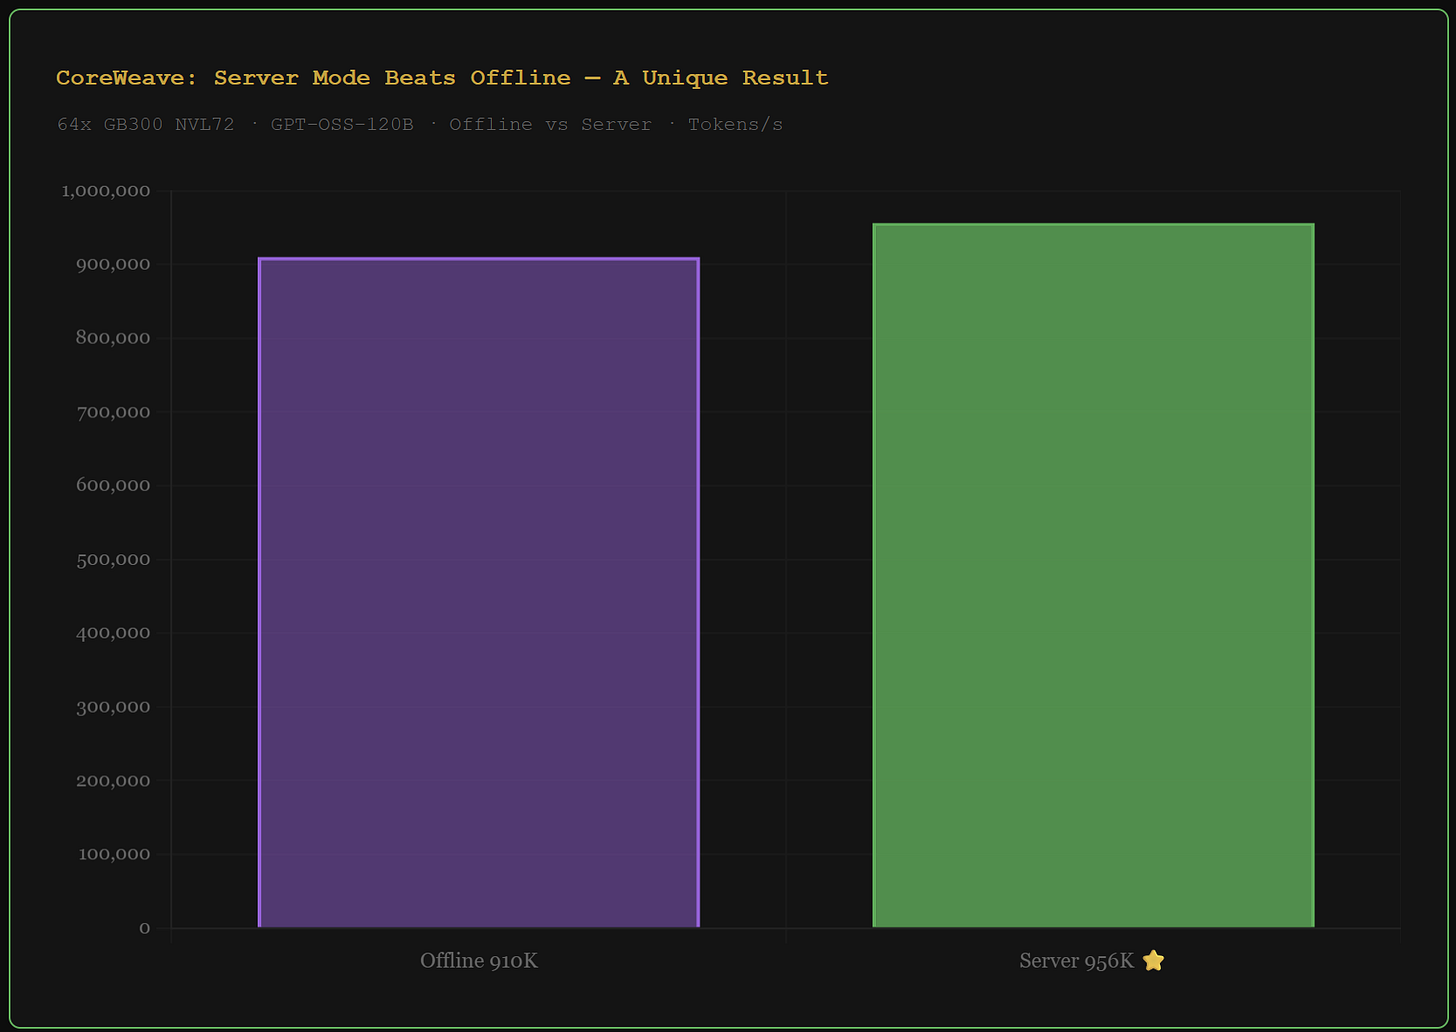Image resolution: width=1456 pixels, height=1032 pixels.
Task: Click the gold star icon beside Server 956K
Action: click(x=1153, y=961)
